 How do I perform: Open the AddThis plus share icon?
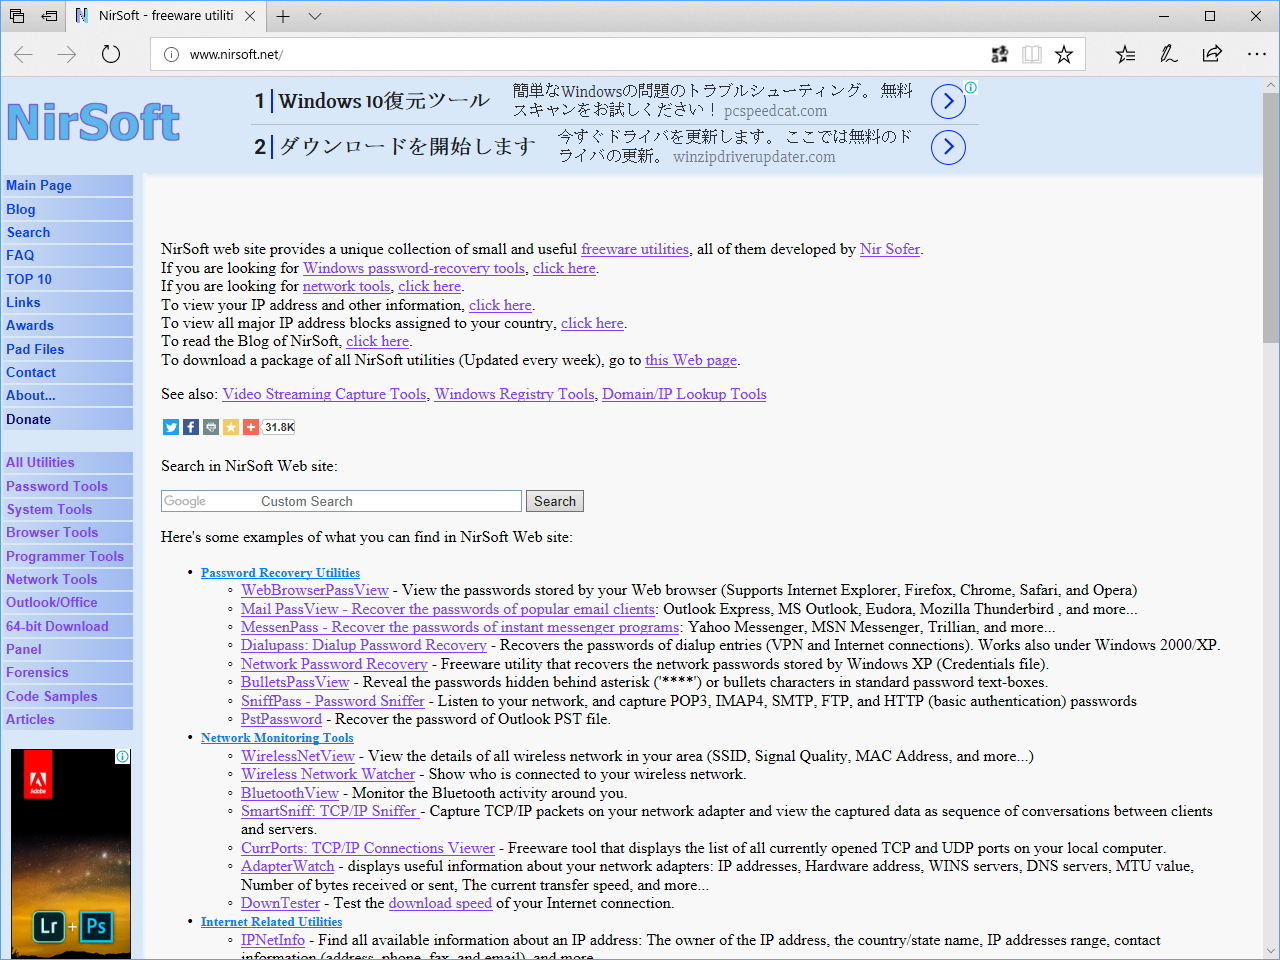pyautogui.click(x=250, y=427)
